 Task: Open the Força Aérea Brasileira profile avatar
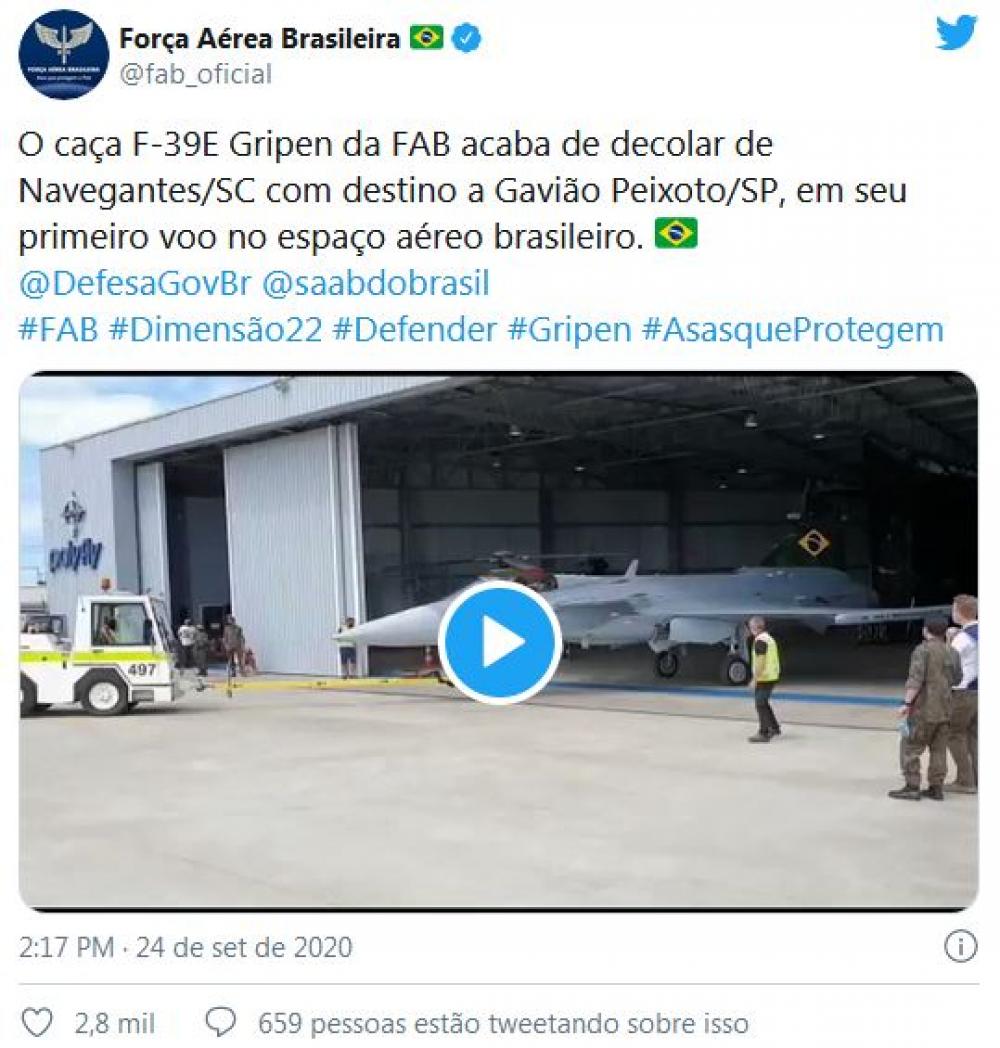tap(64, 54)
